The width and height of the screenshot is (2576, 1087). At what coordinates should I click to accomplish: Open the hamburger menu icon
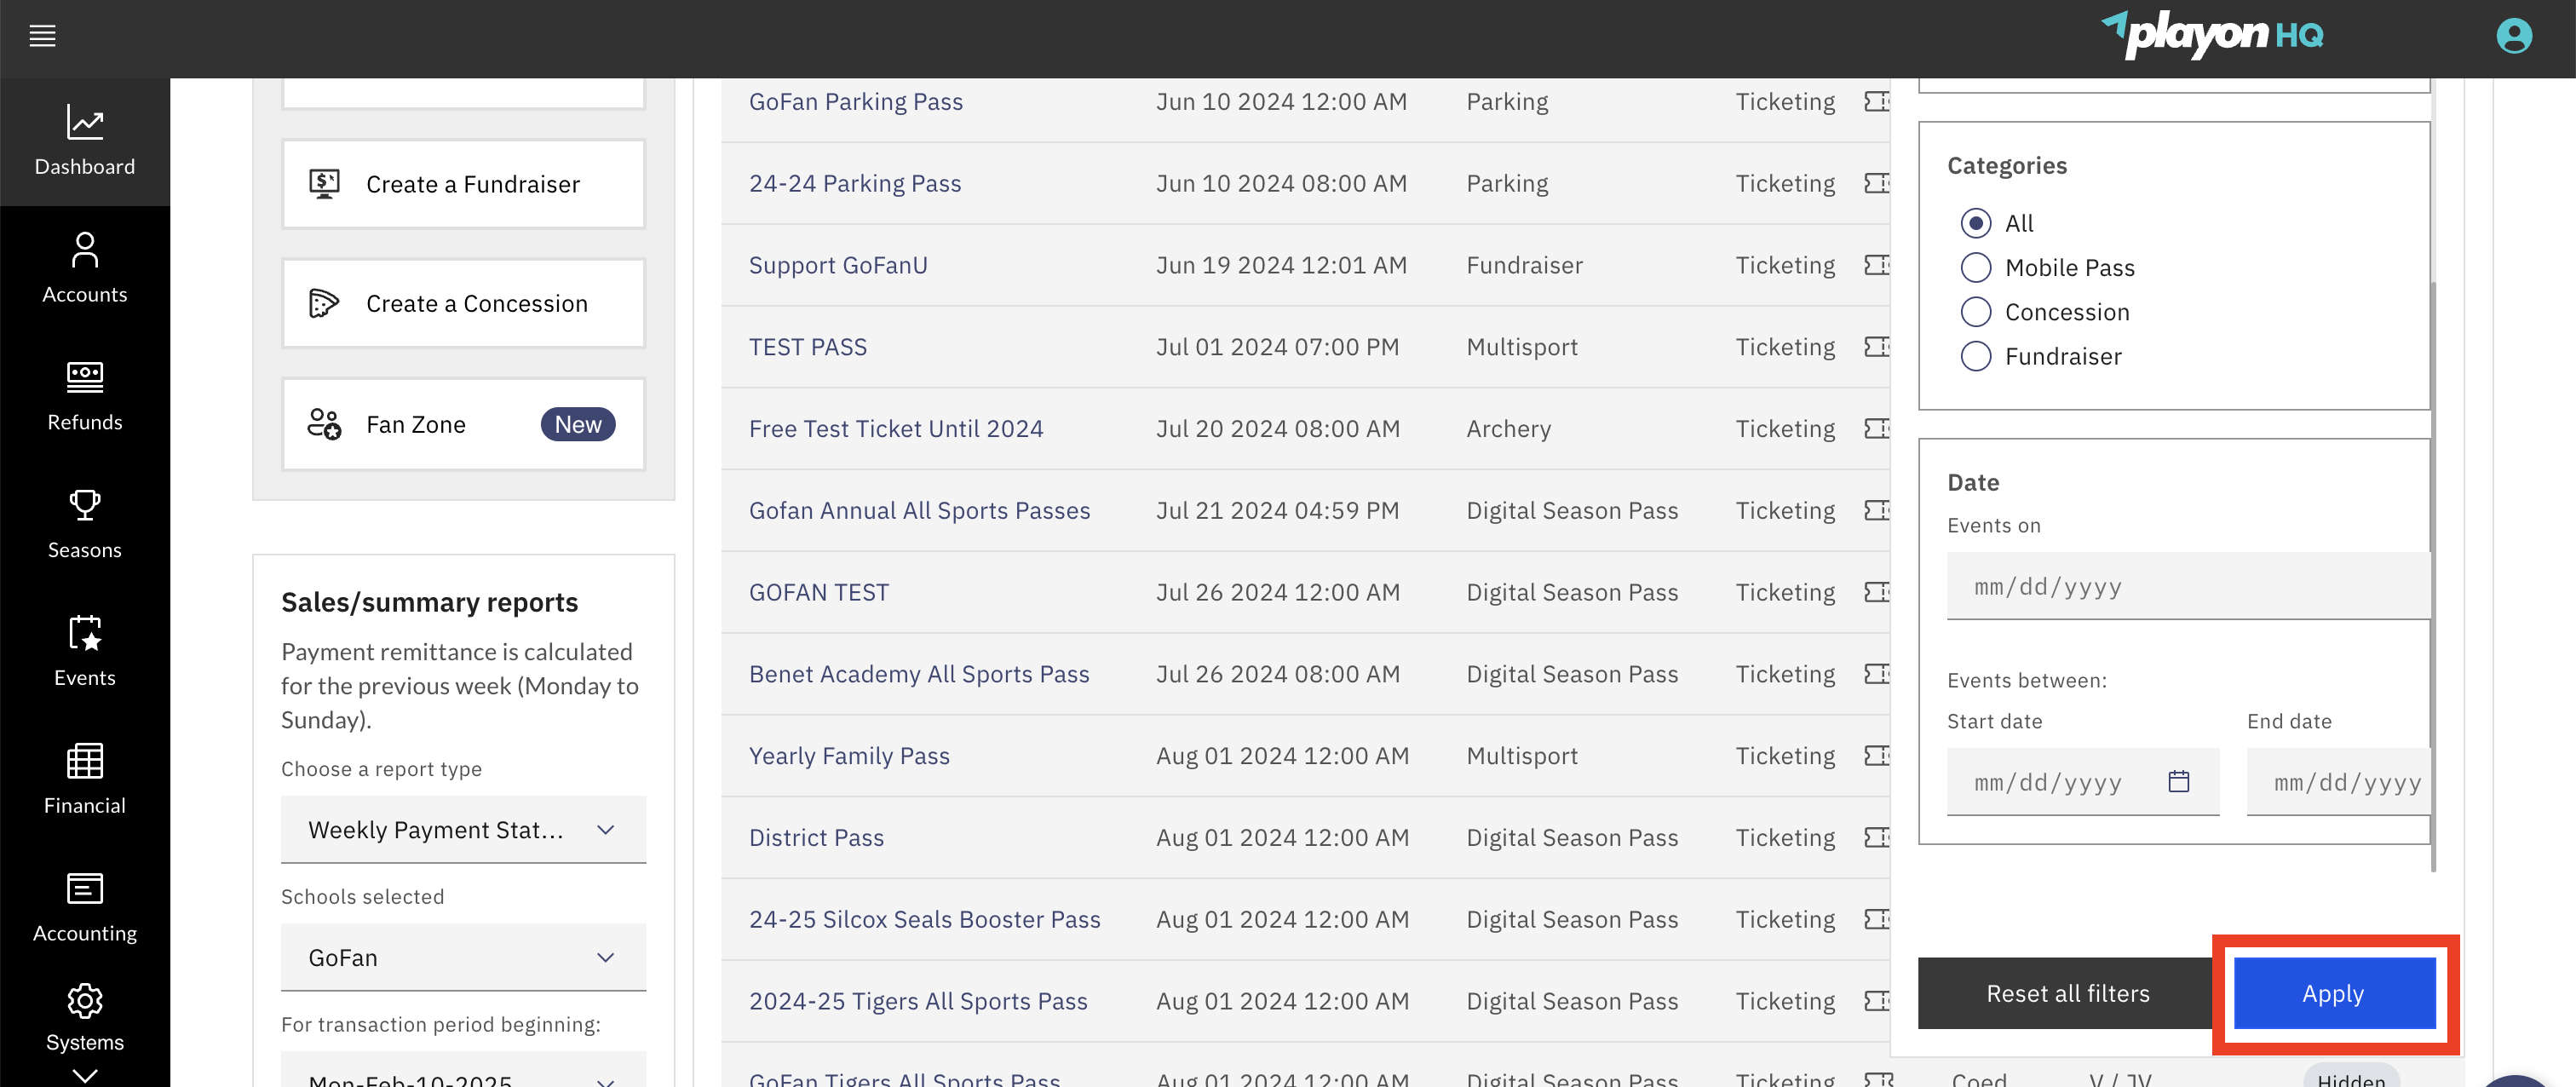[42, 37]
